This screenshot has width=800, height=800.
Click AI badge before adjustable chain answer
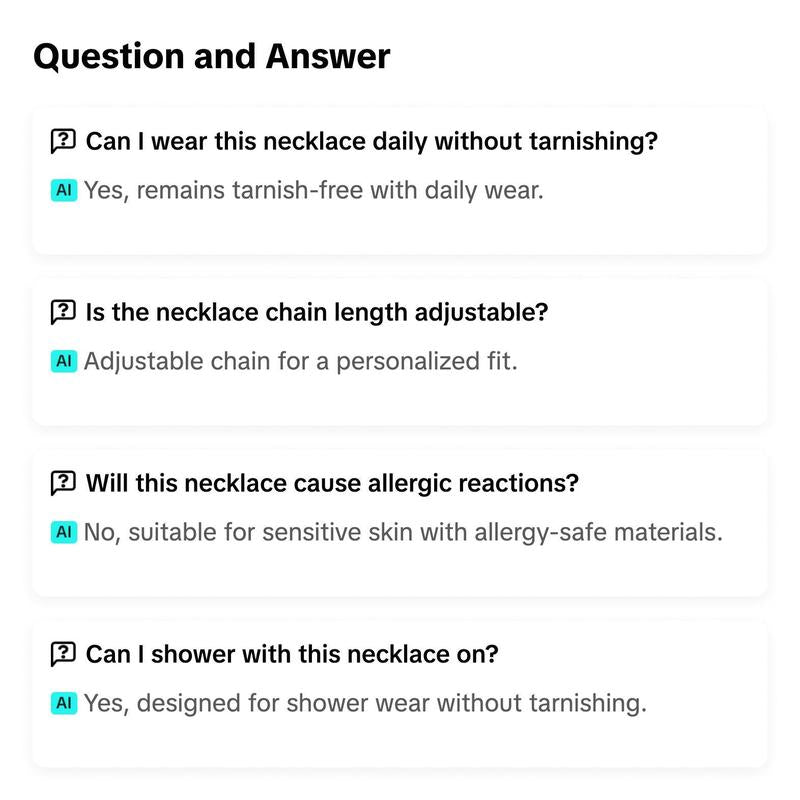pyautogui.click(x=64, y=361)
